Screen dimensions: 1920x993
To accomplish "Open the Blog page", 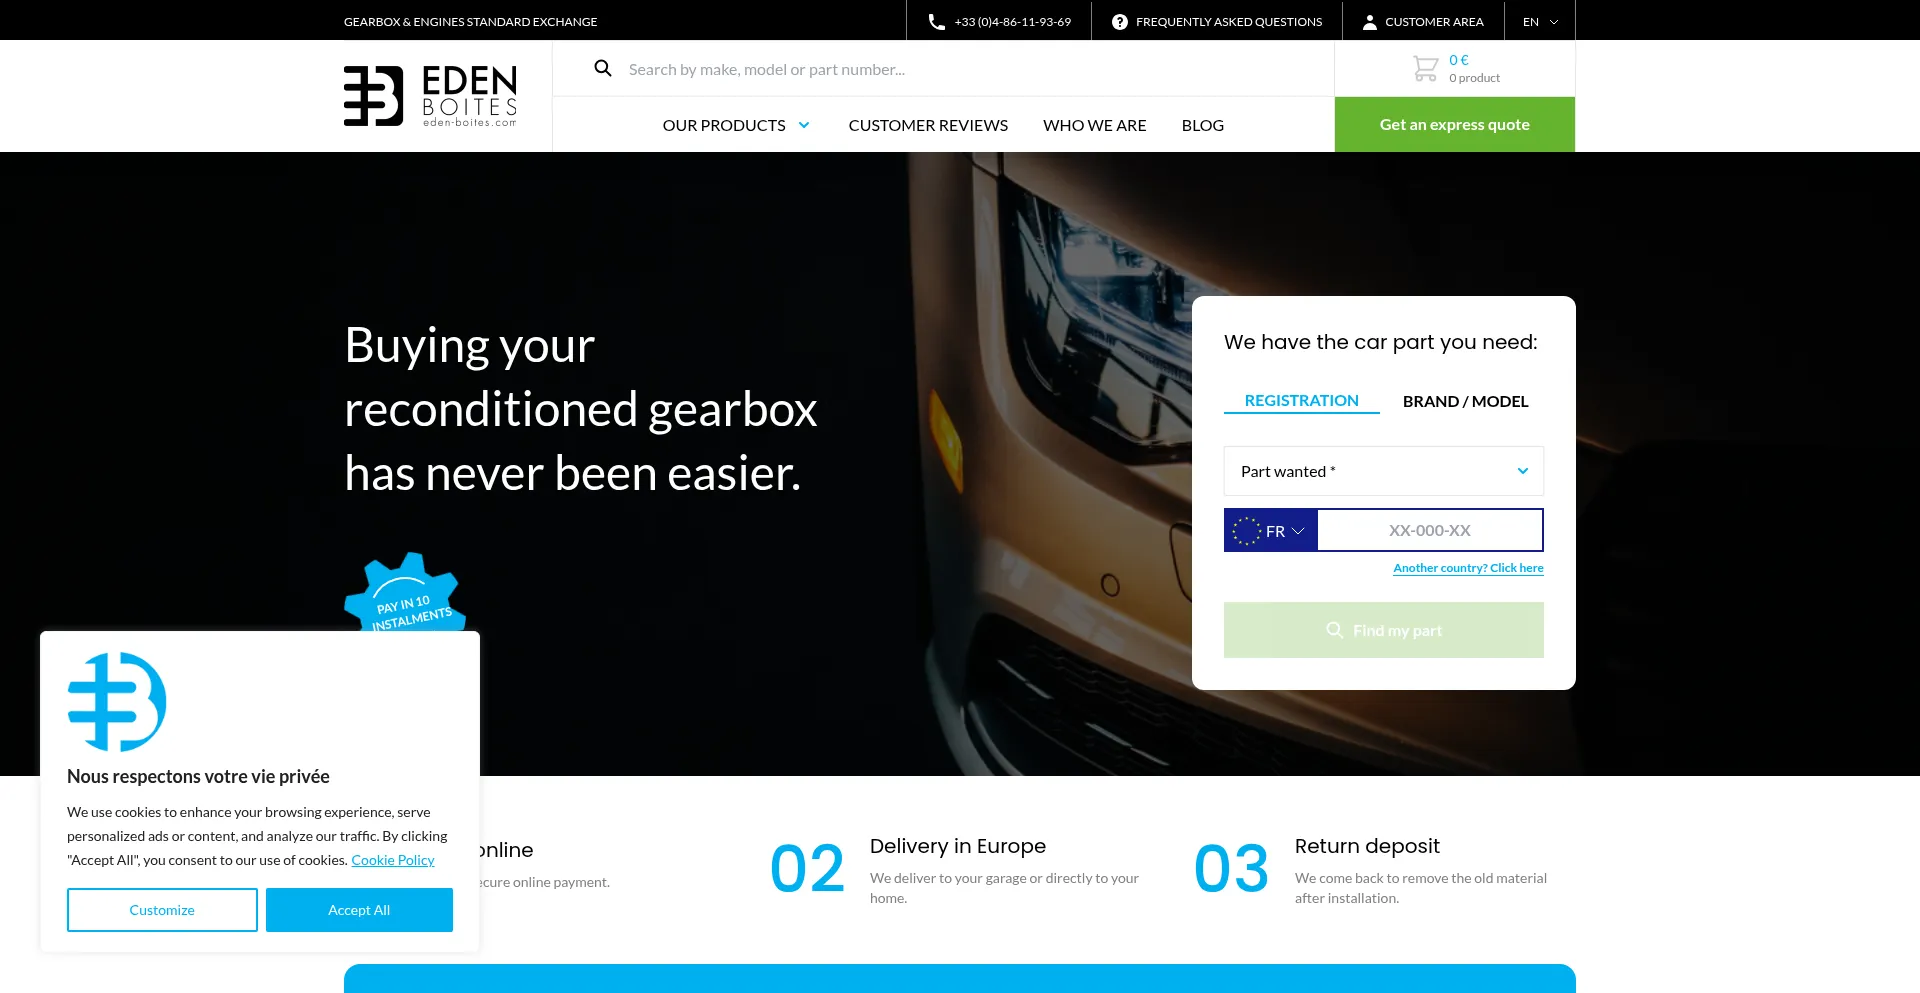I will (x=1202, y=124).
